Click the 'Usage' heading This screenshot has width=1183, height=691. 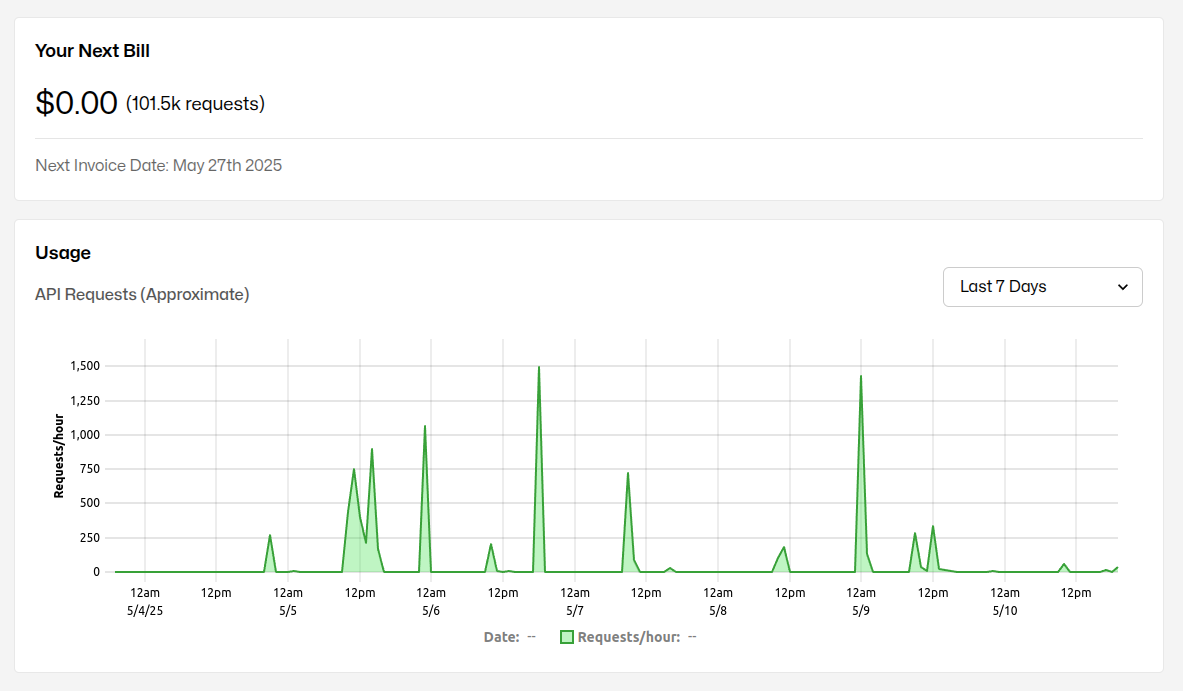63,253
